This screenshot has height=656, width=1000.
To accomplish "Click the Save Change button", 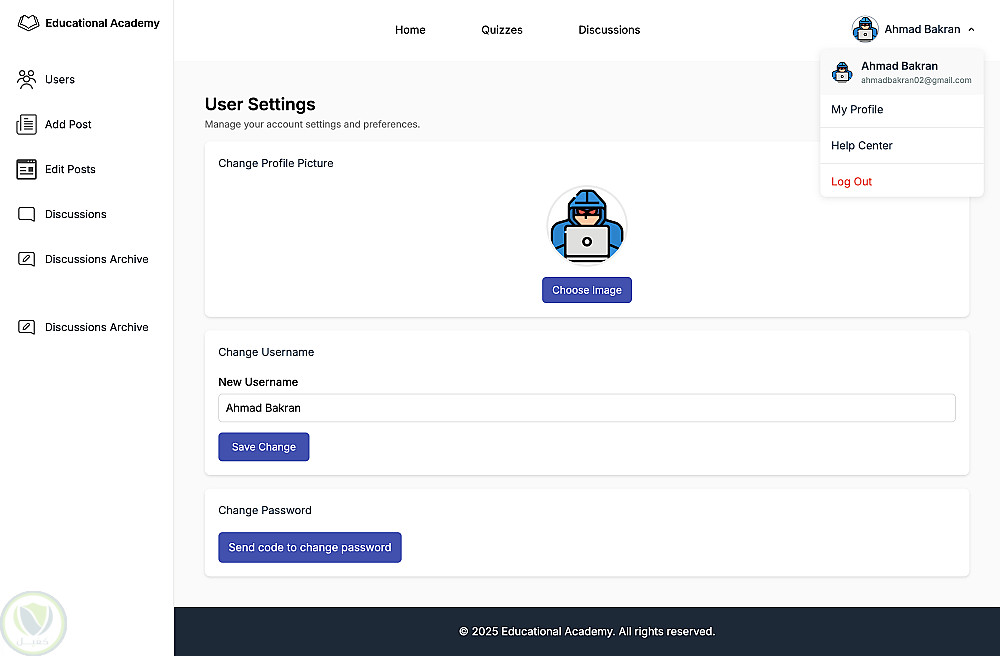I will 264,447.
